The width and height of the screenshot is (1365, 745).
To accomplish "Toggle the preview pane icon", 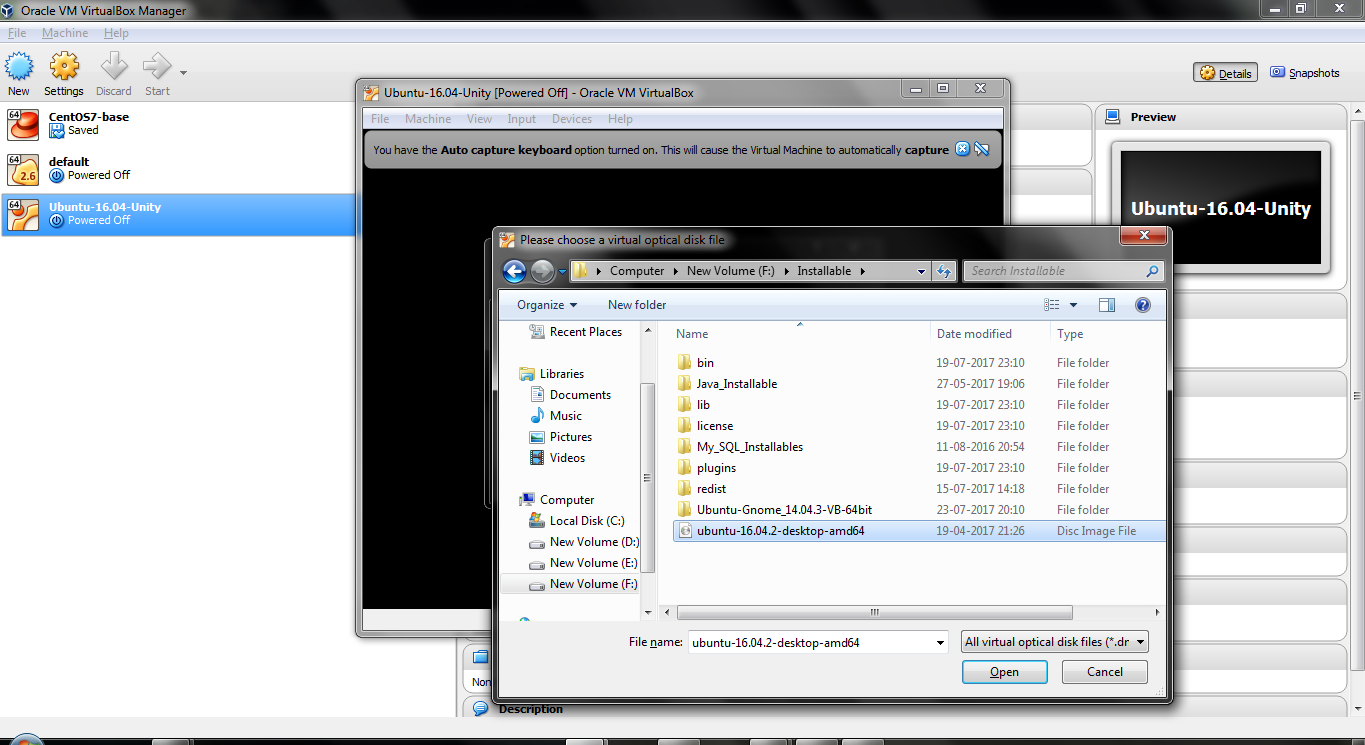I will 1107,305.
